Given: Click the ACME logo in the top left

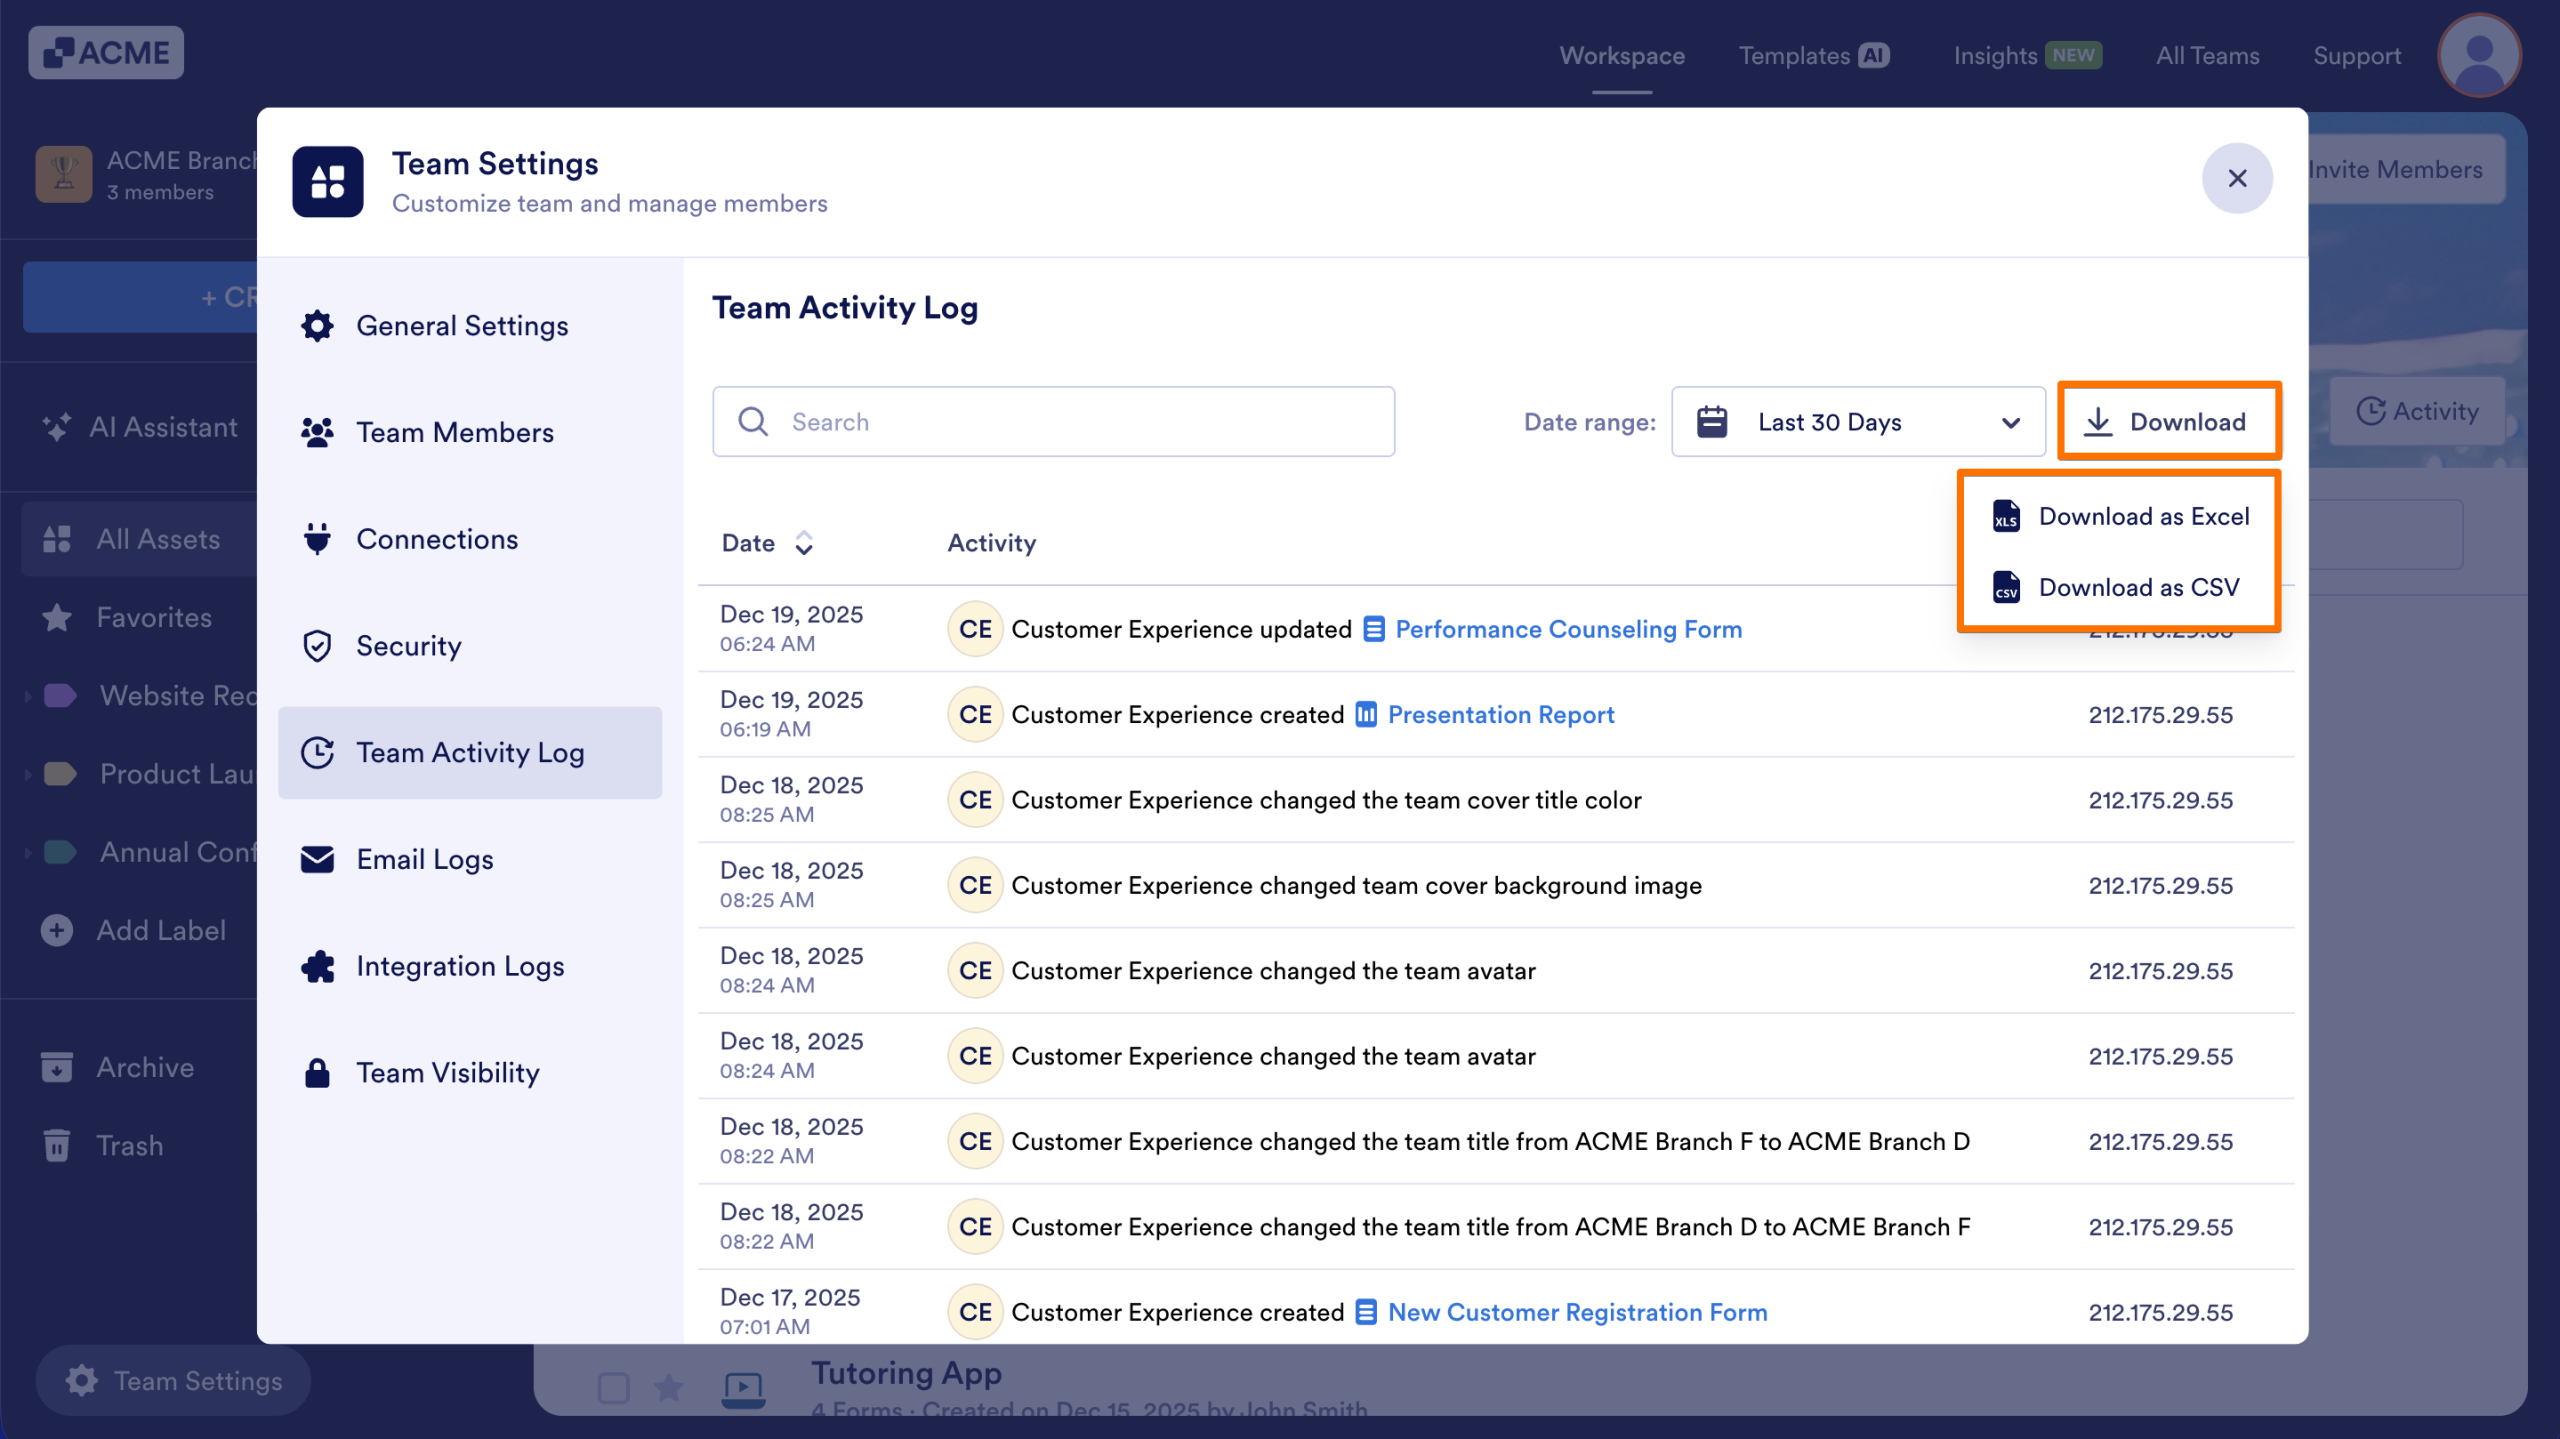Looking at the screenshot, I should click(105, 52).
